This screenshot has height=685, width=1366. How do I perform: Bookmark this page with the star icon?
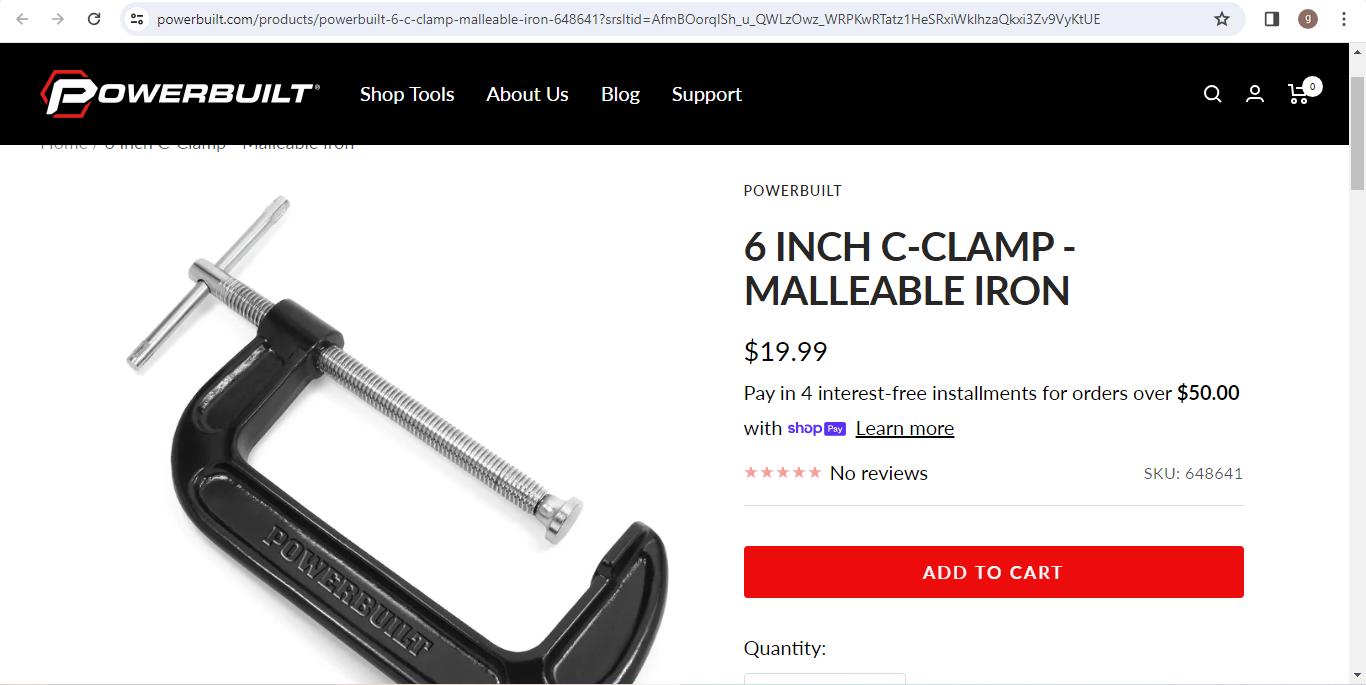[1222, 19]
